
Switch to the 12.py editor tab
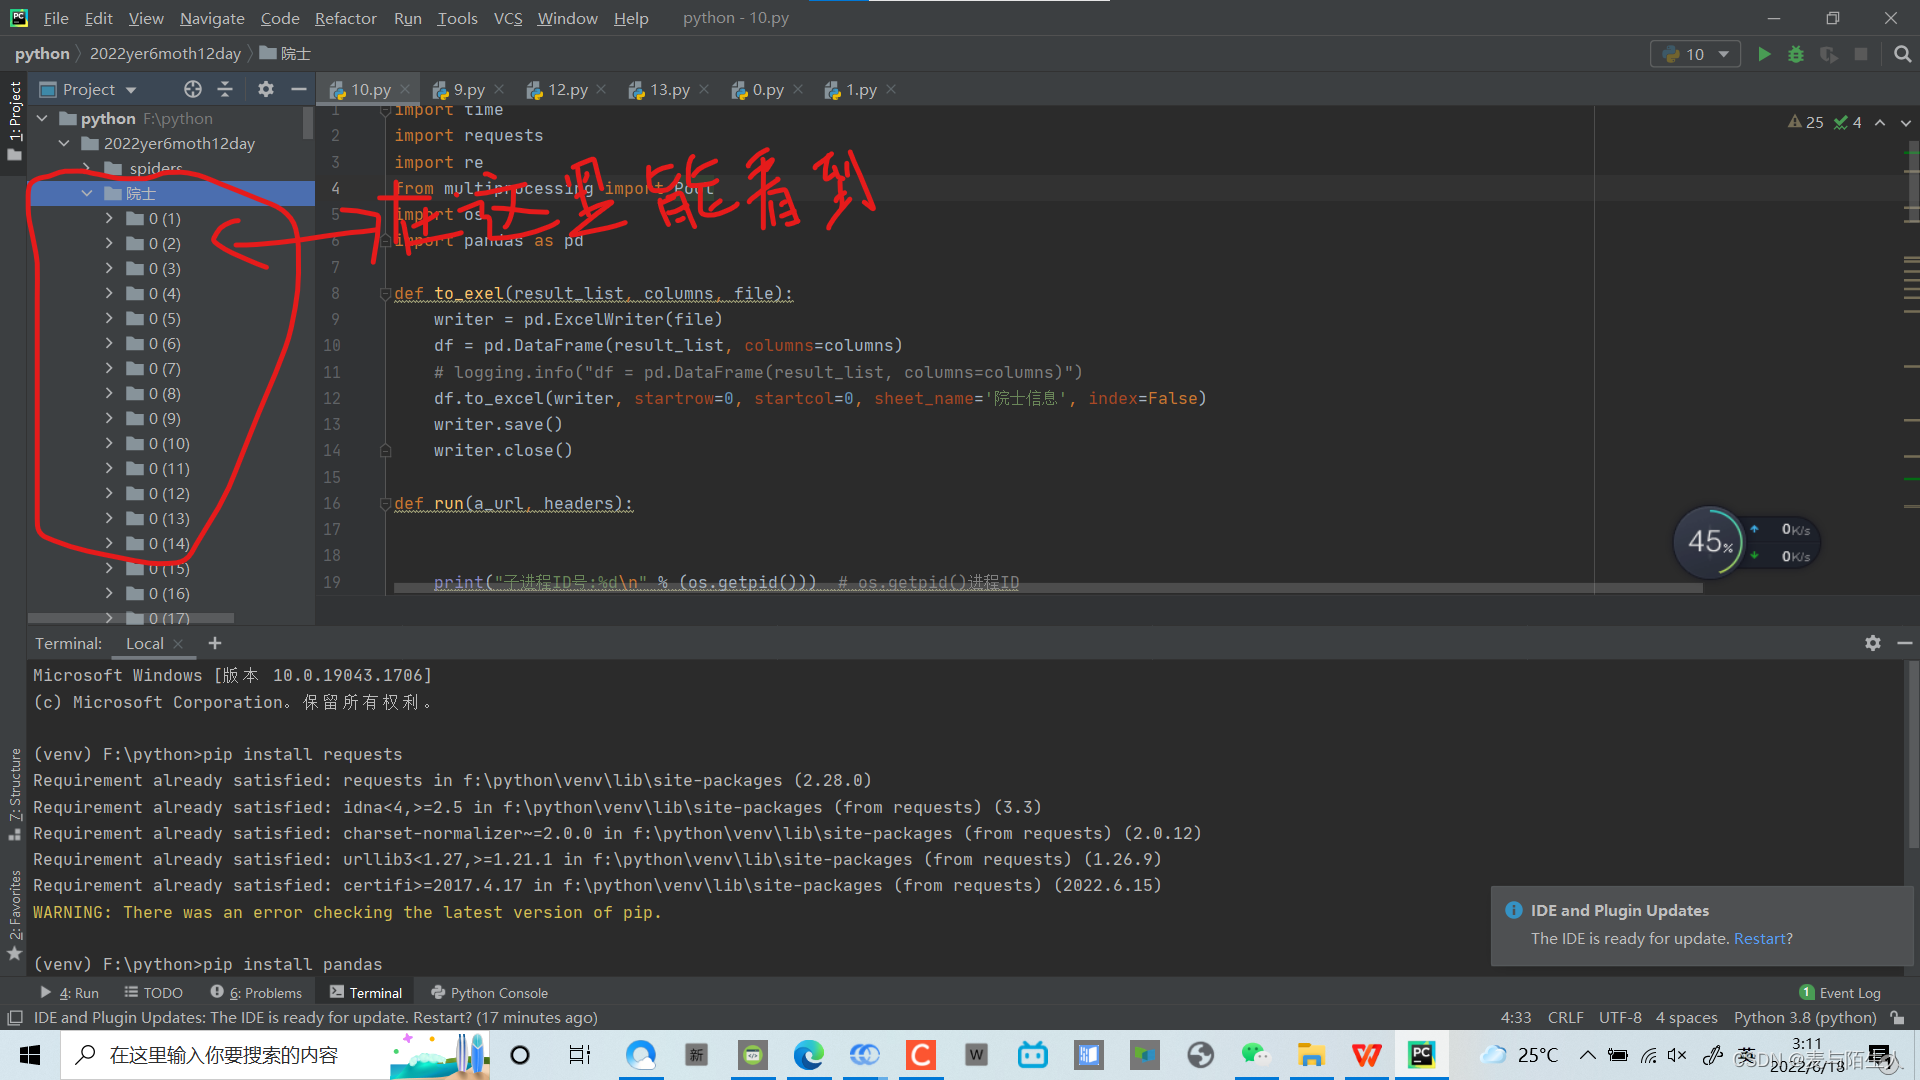[x=566, y=89]
